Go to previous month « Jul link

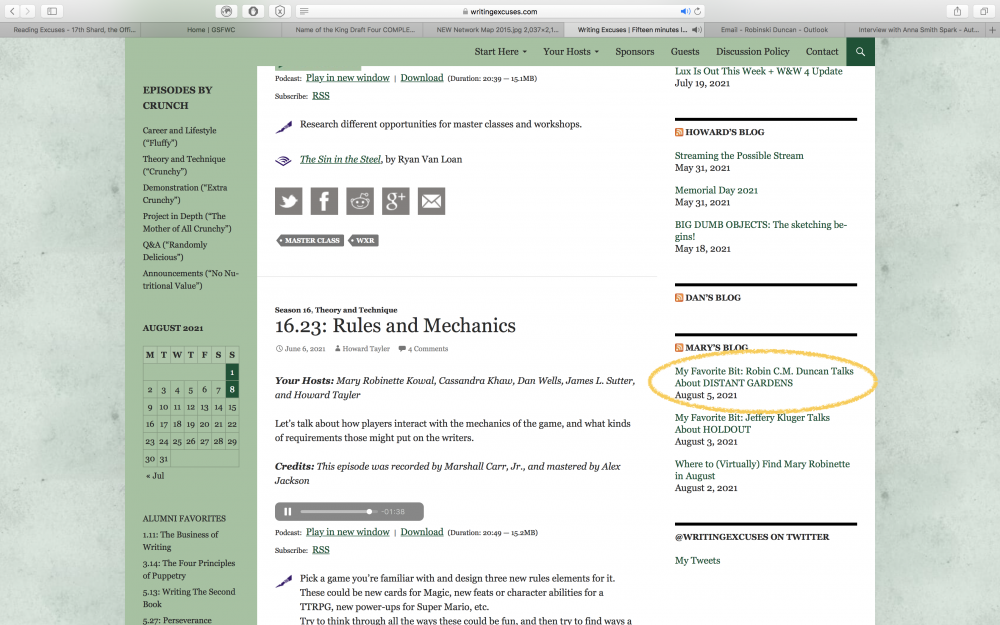[155, 476]
